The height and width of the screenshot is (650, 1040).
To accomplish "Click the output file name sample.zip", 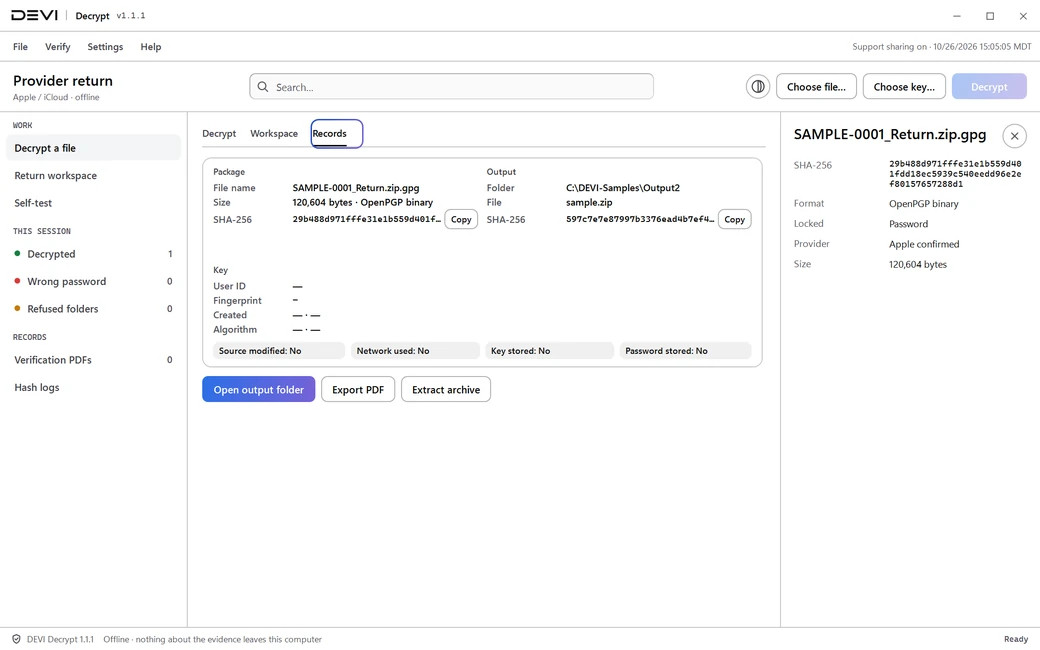I will tap(589, 202).
